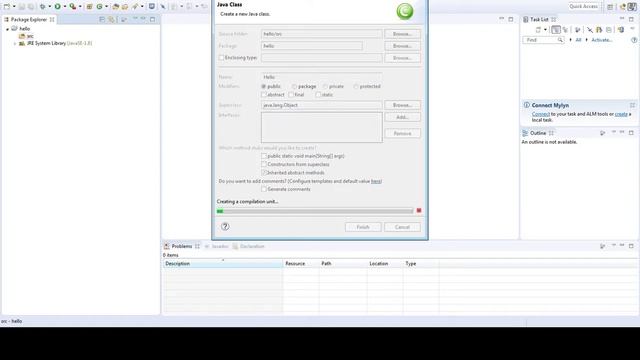
Task: Check the final modifier checkbox
Action: (291, 95)
